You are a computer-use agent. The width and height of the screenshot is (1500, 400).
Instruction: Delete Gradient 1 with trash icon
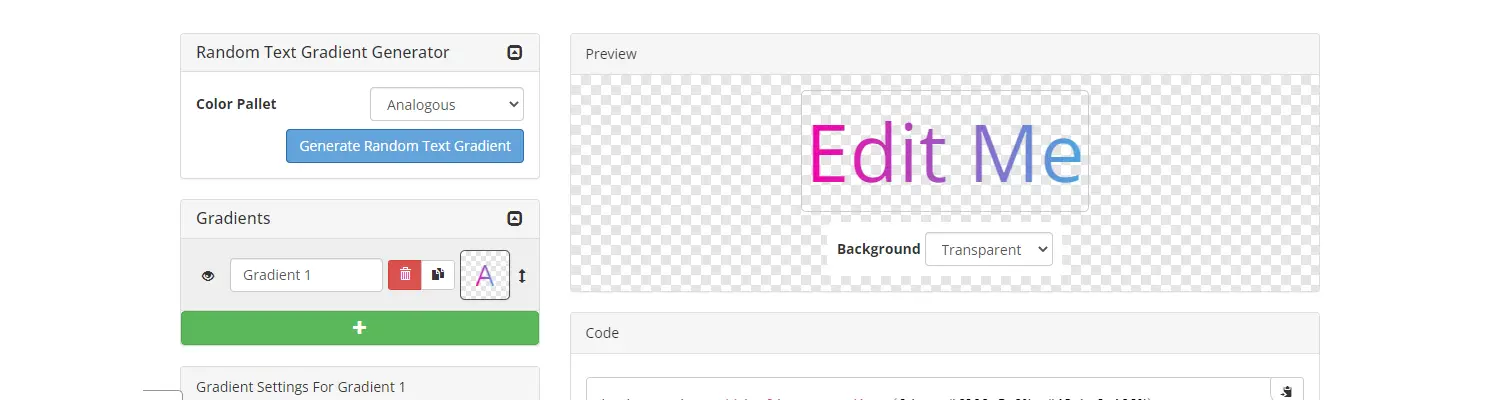(x=405, y=275)
